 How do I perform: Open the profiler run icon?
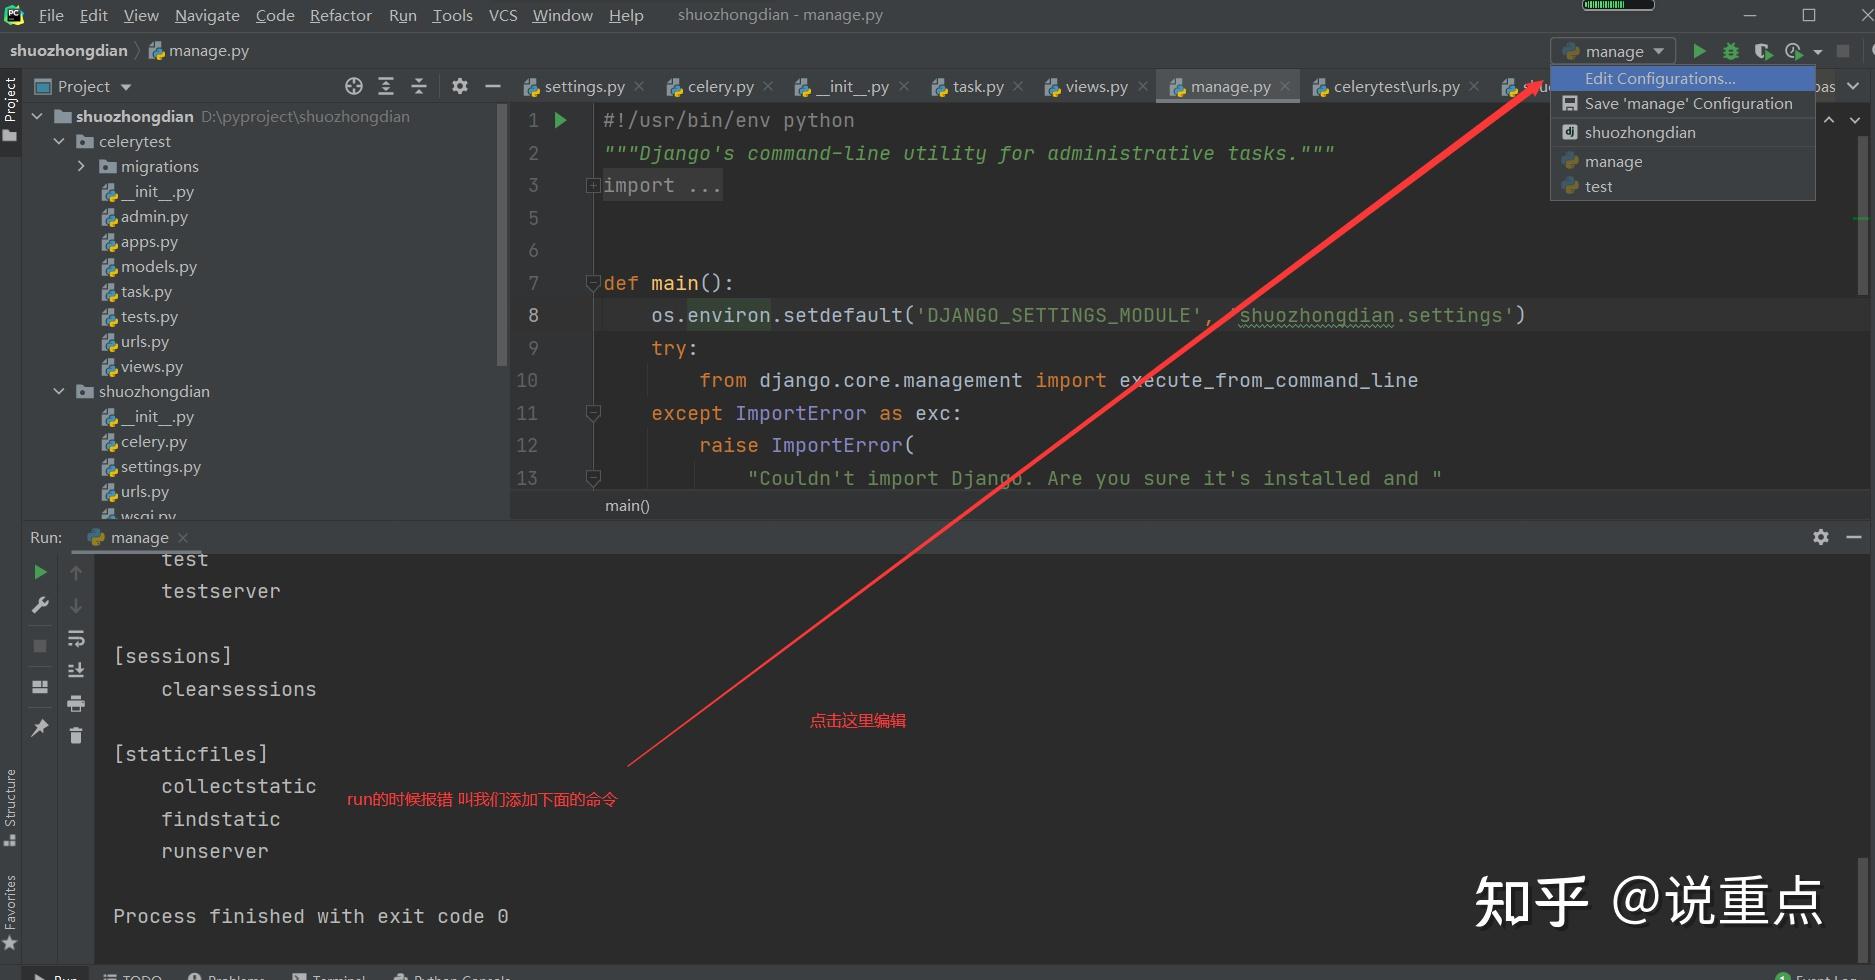1794,51
